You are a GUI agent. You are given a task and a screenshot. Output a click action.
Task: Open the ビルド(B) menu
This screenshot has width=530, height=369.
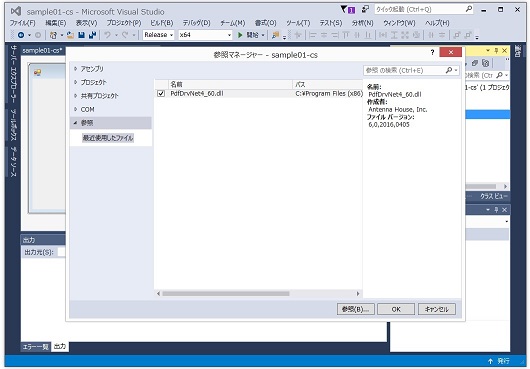162,23
